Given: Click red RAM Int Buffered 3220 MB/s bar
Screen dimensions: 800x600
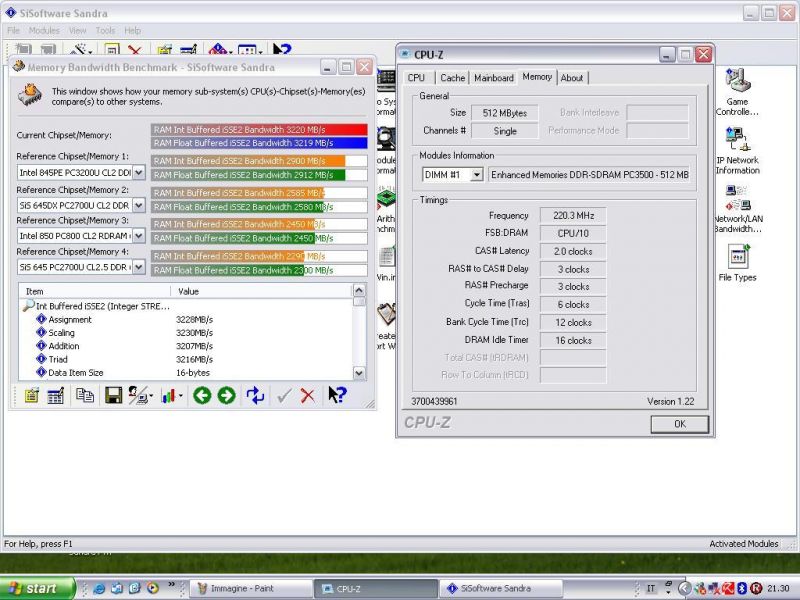Looking at the screenshot, I should [x=259, y=130].
